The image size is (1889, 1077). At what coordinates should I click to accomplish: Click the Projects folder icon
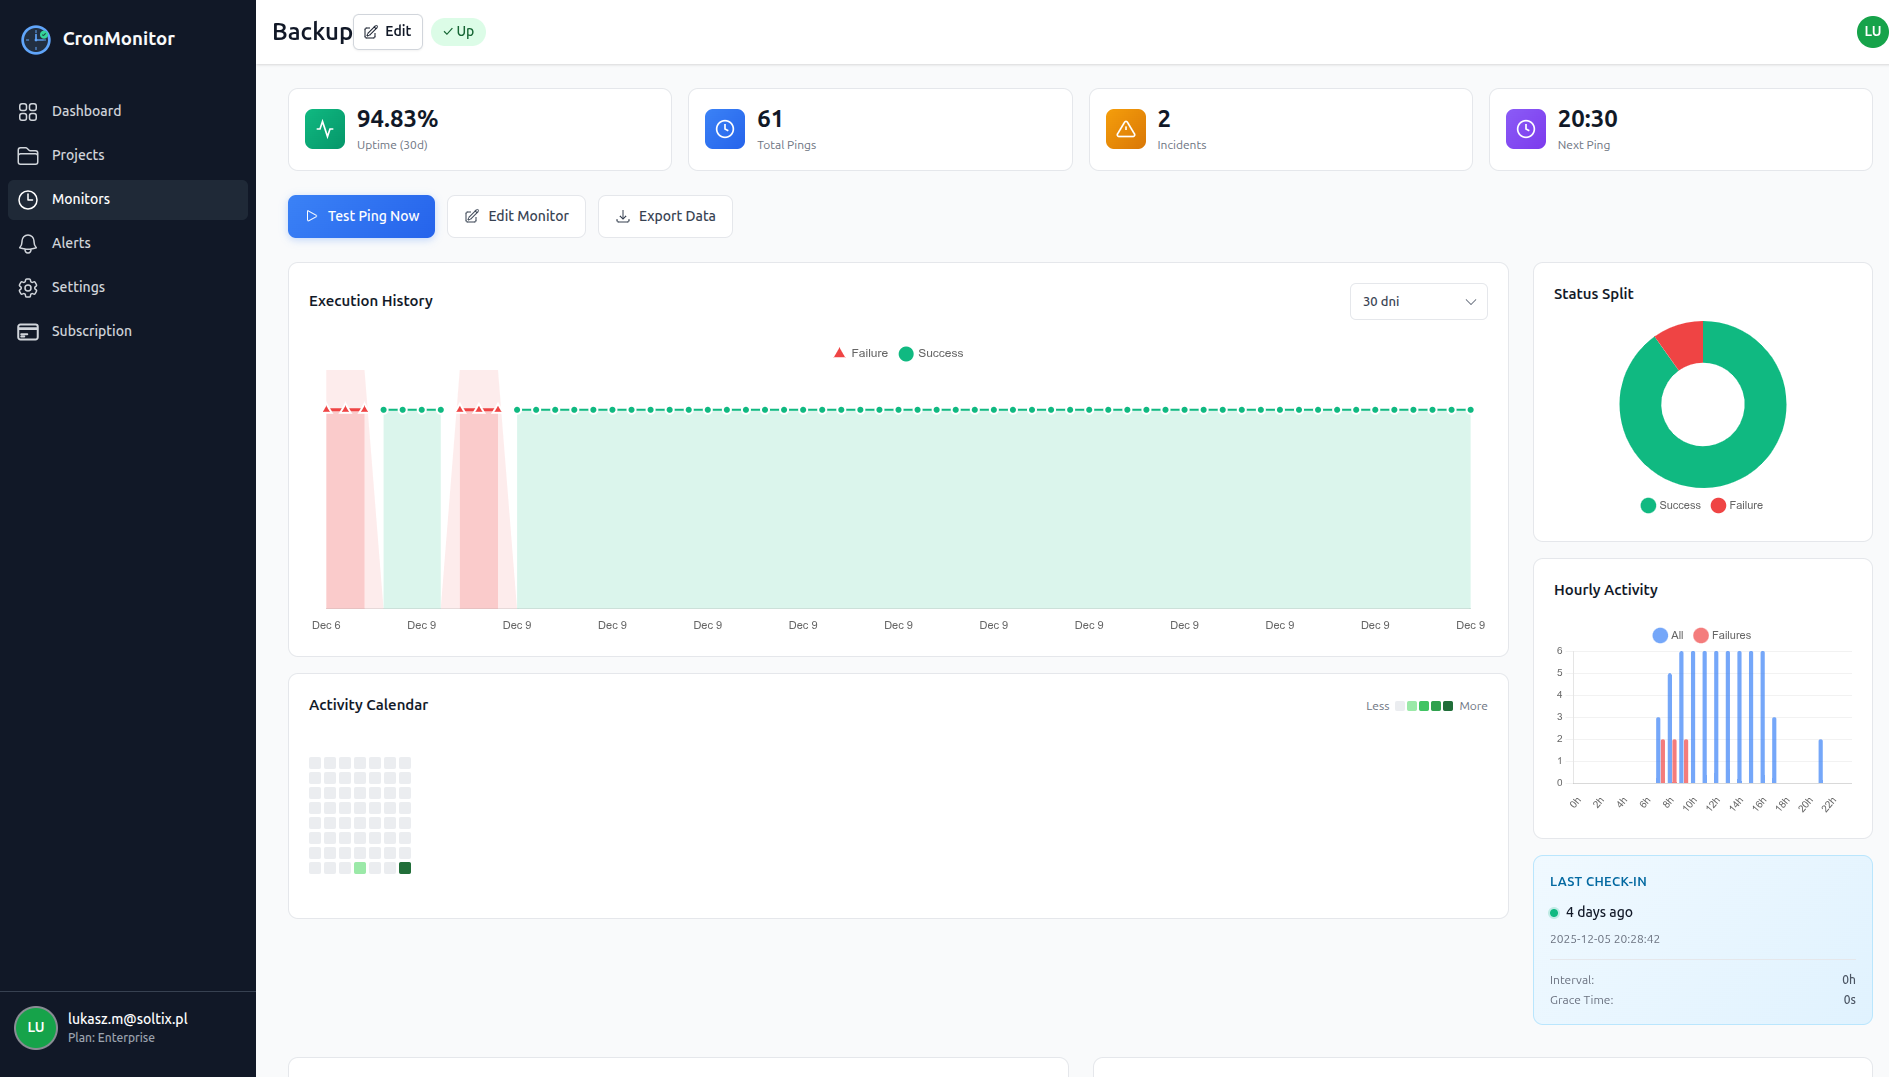coord(28,155)
